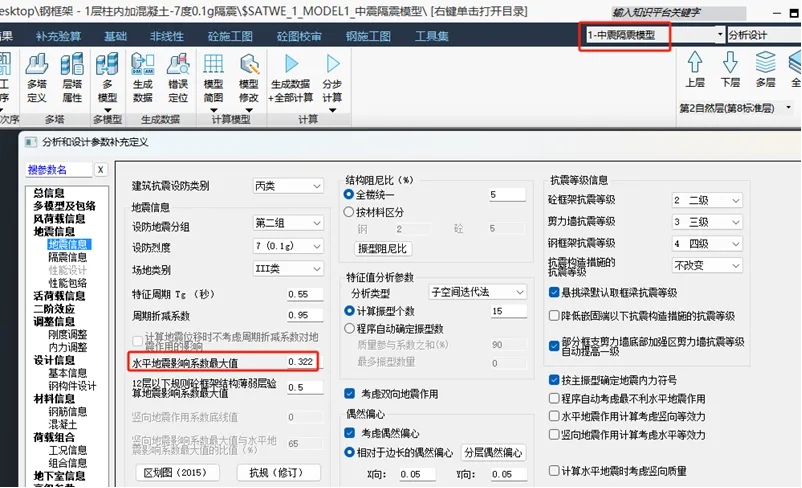Select 计算振型个数 radio
802x488 pixels.
click(x=349, y=311)
